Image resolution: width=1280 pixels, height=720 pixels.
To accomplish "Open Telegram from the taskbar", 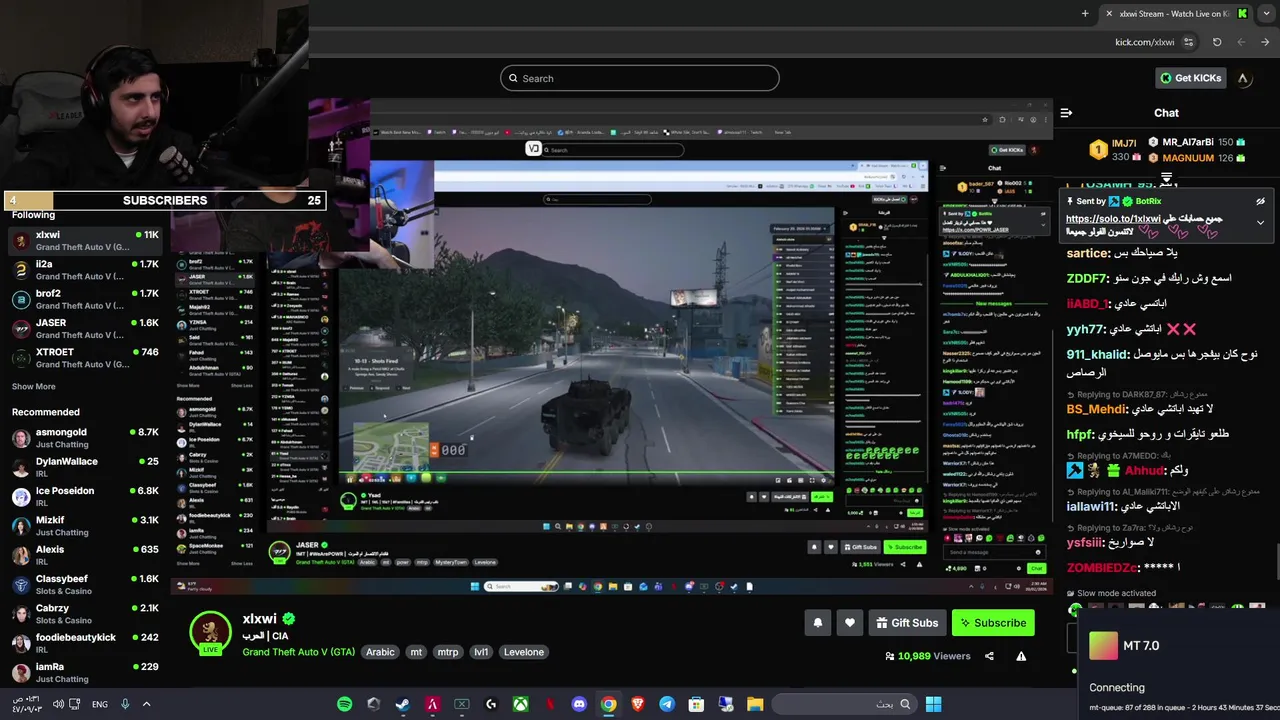I will click(667, 704).
